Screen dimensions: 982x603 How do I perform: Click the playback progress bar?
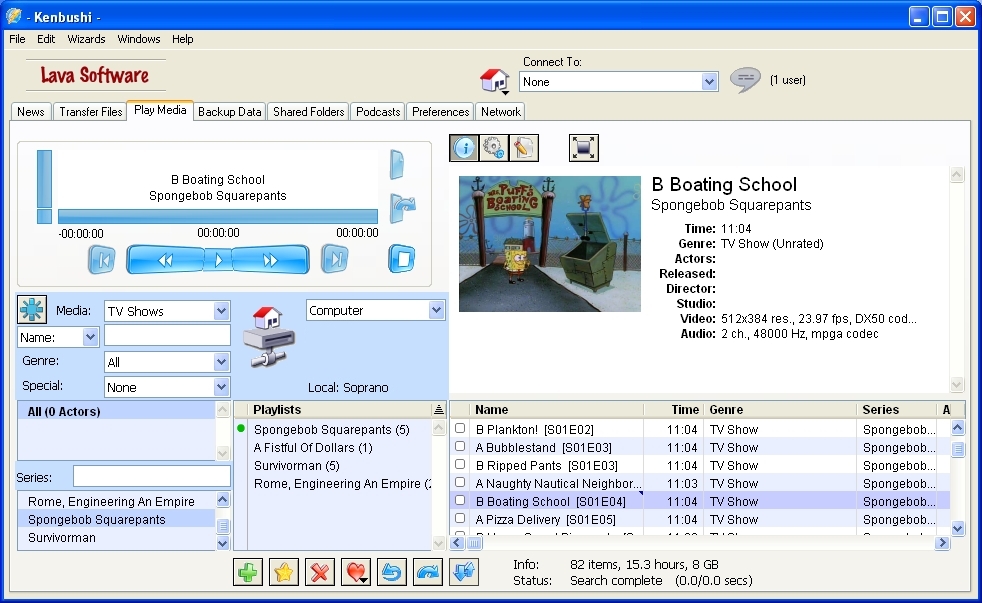(x=218, y=217)
